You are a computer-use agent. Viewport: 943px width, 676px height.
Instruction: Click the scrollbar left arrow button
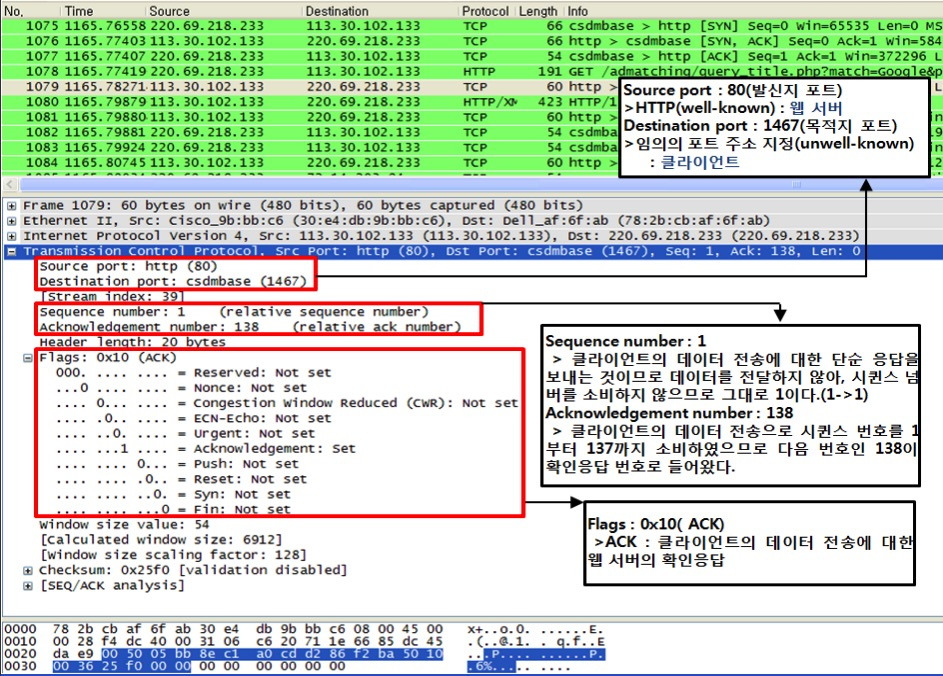9,185
